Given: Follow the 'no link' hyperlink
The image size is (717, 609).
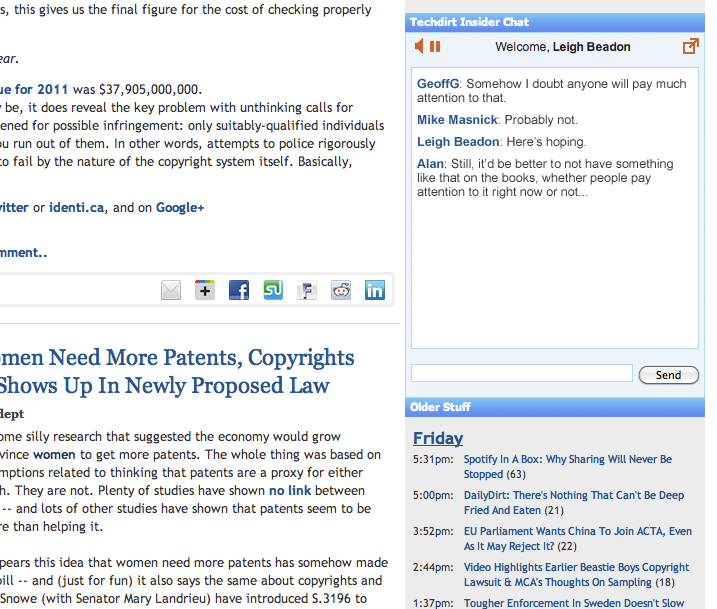Looking at the screenshot, I should coord(290,491).
